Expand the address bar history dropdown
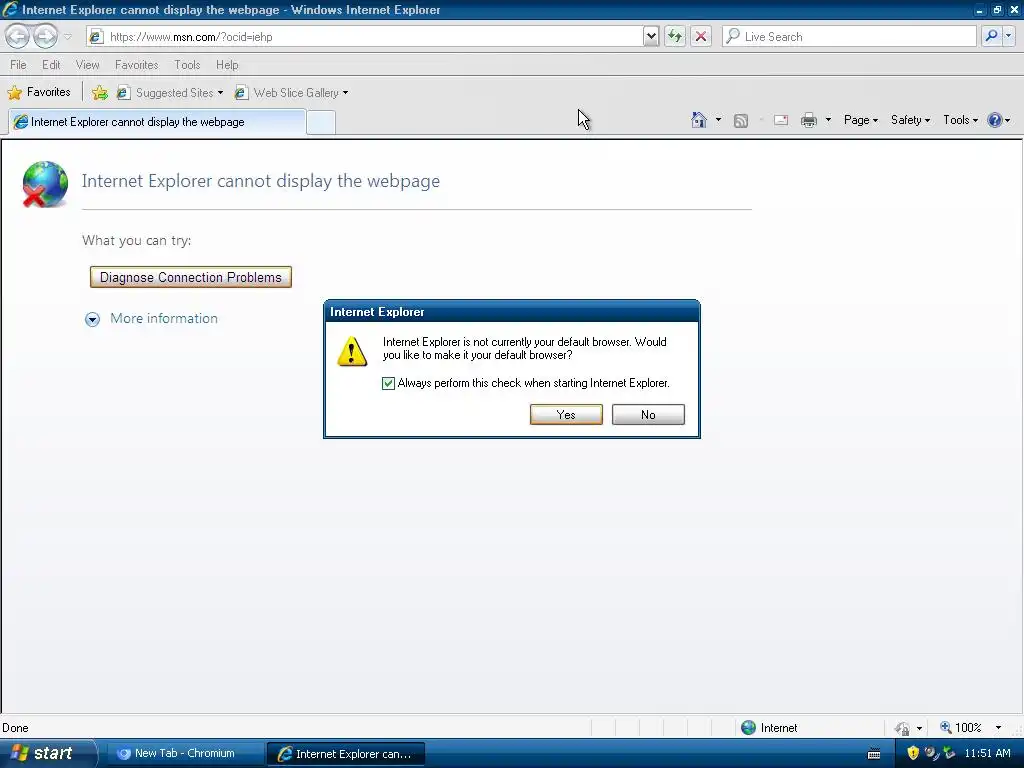Screen dimensions: 1024x768 pos(650,37)
